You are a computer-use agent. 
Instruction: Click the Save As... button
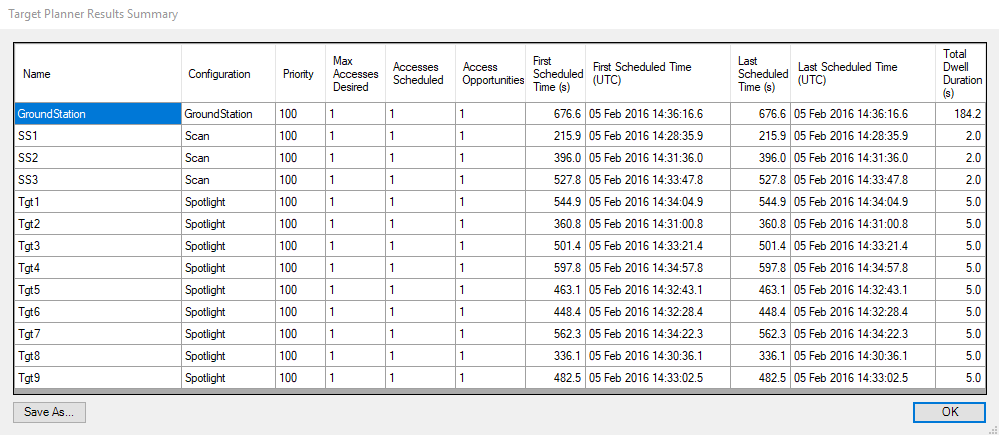[50, 411]
